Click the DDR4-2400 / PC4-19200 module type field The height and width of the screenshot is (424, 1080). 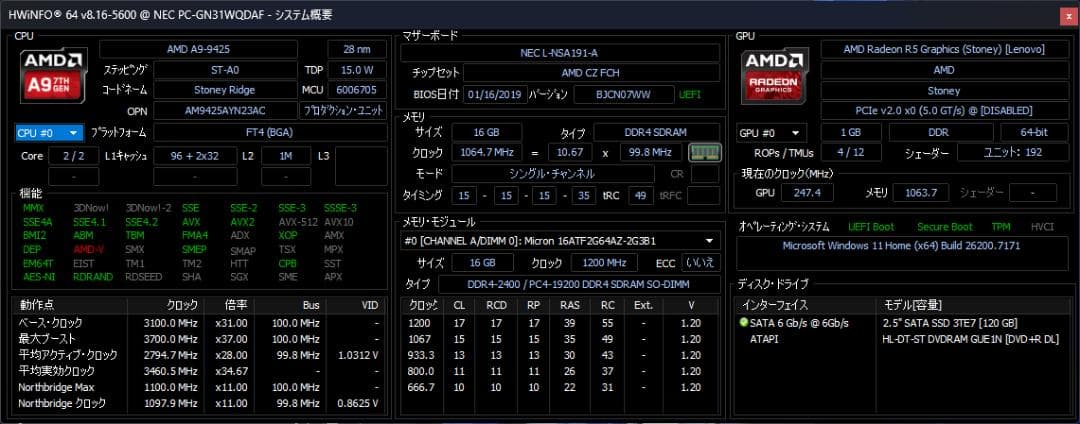(579, 284)
